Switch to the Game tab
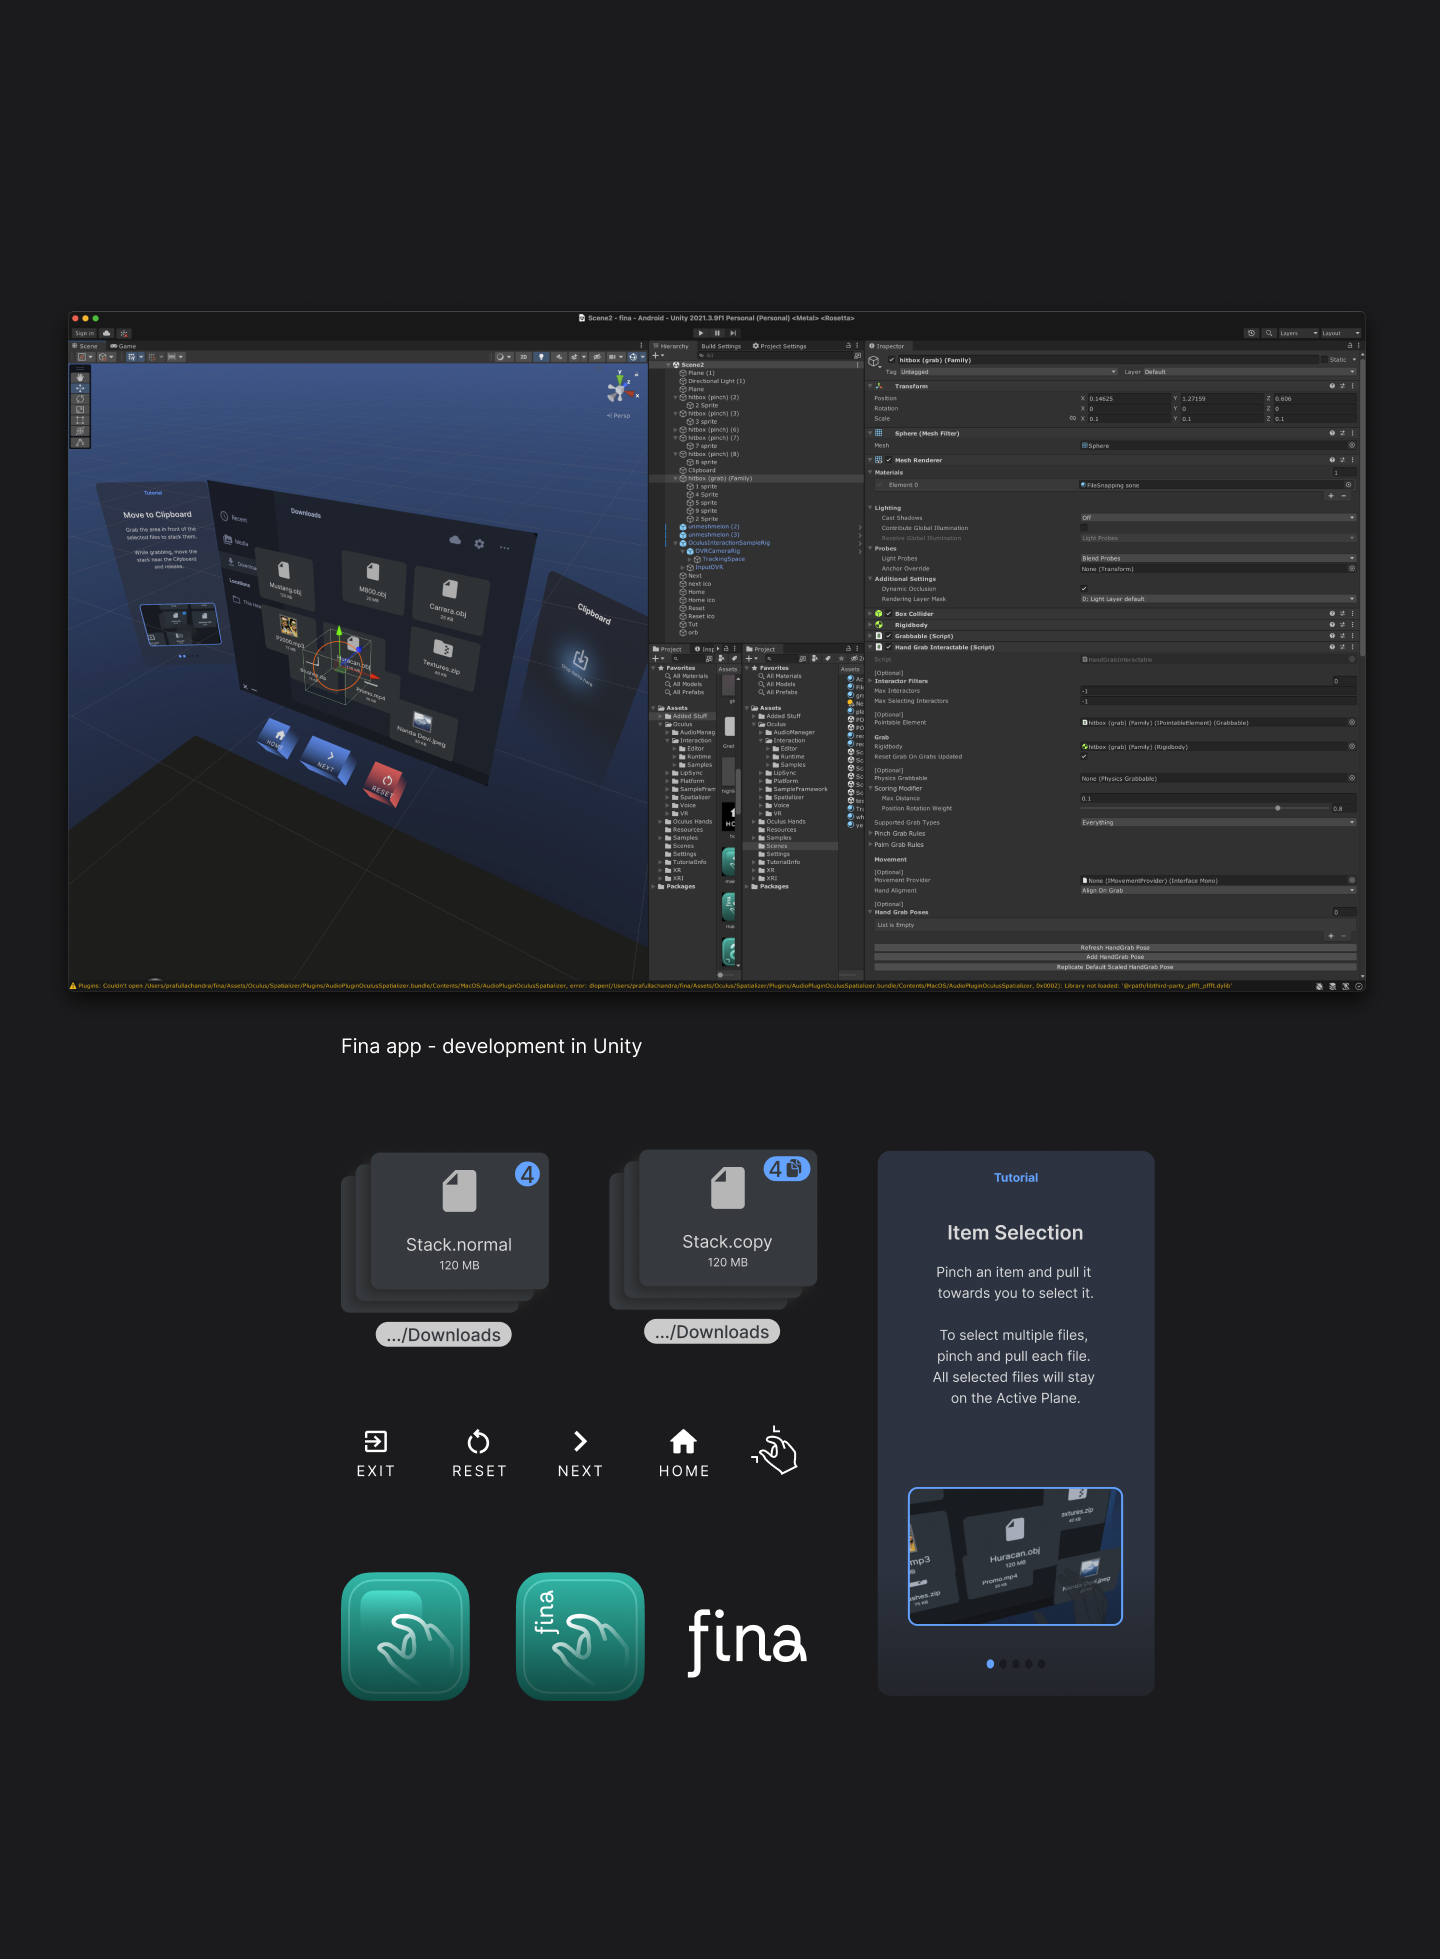1440x1959 pixels. pos(123,346)
